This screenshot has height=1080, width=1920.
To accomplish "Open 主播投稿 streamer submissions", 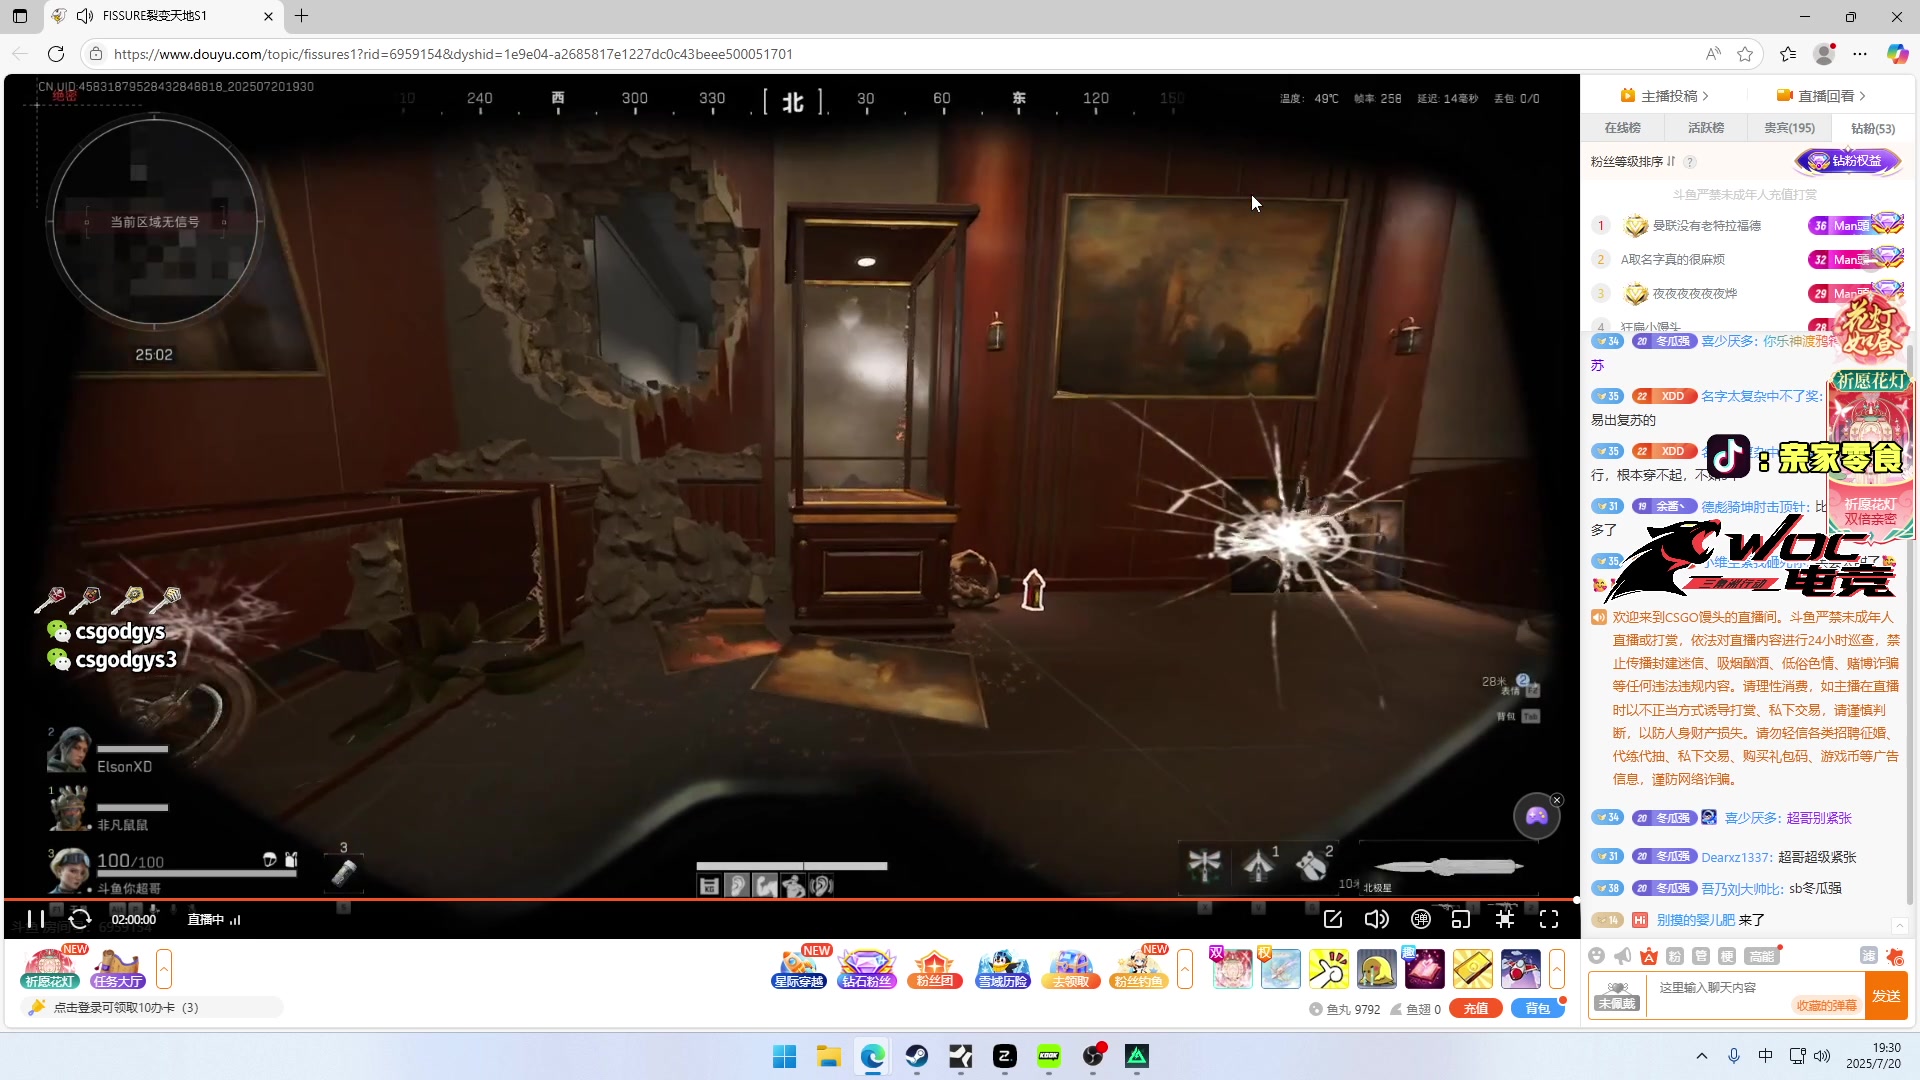I will point(1665,96).
